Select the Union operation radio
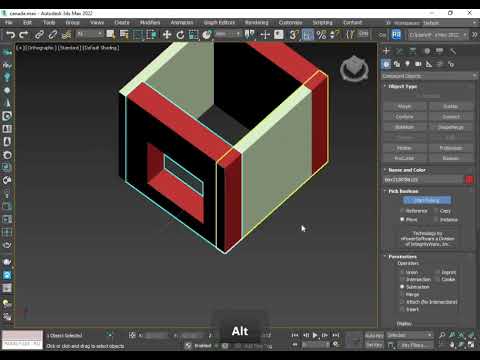The image size is (480, 360). click(x=402, y=272)
